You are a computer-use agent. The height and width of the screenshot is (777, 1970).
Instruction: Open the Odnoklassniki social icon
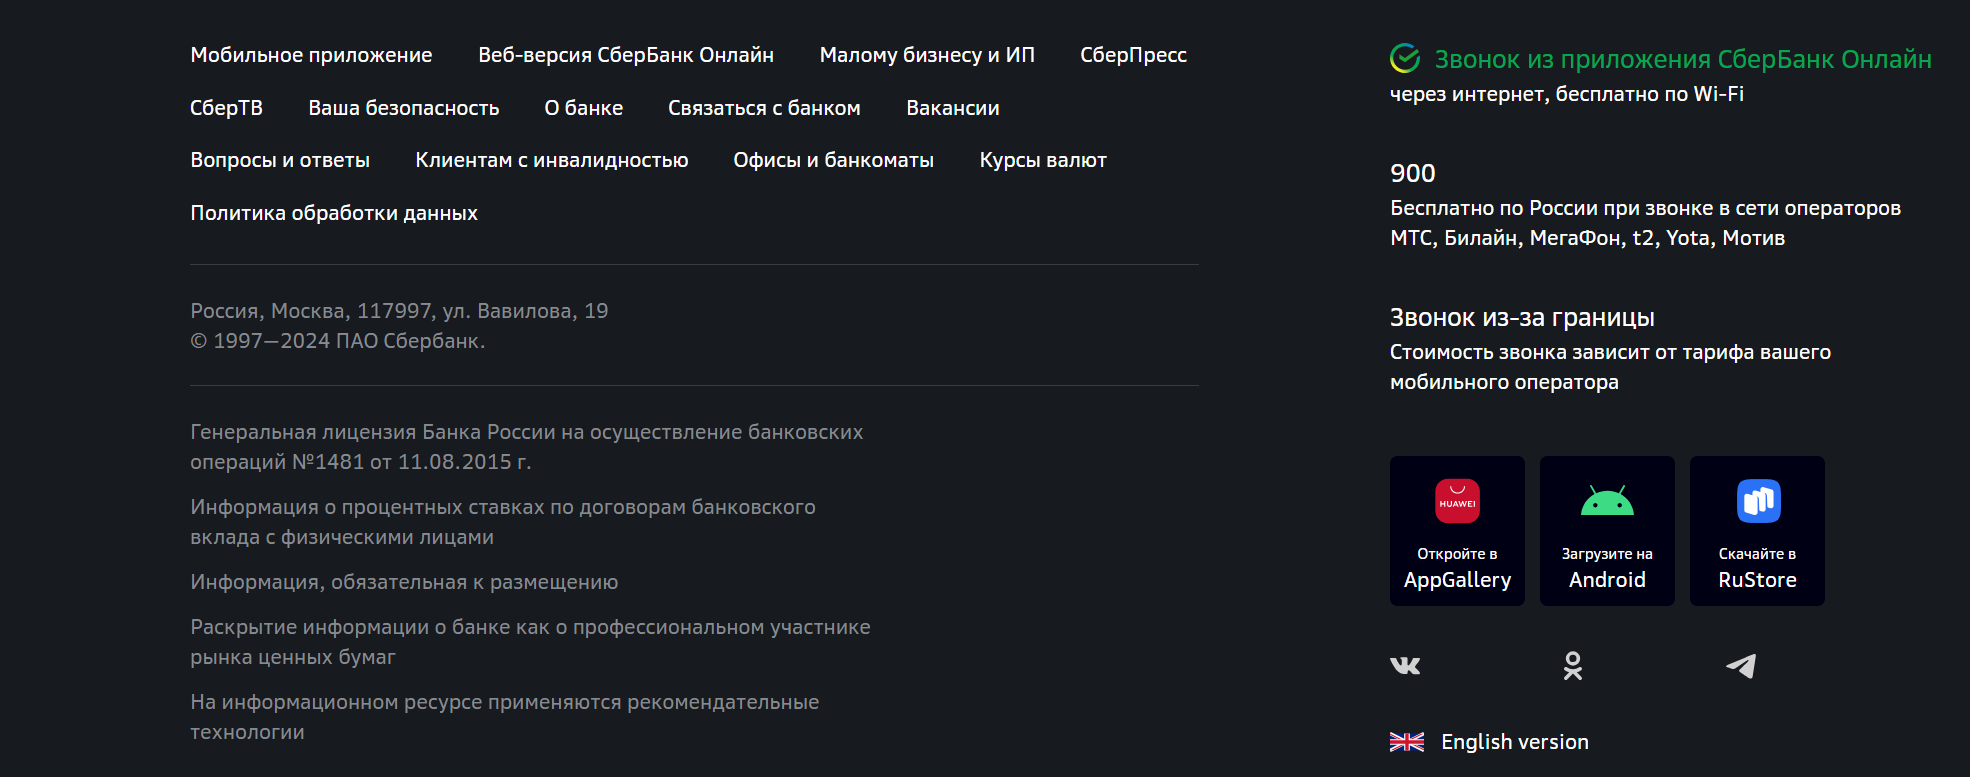tap(1573, 666)
